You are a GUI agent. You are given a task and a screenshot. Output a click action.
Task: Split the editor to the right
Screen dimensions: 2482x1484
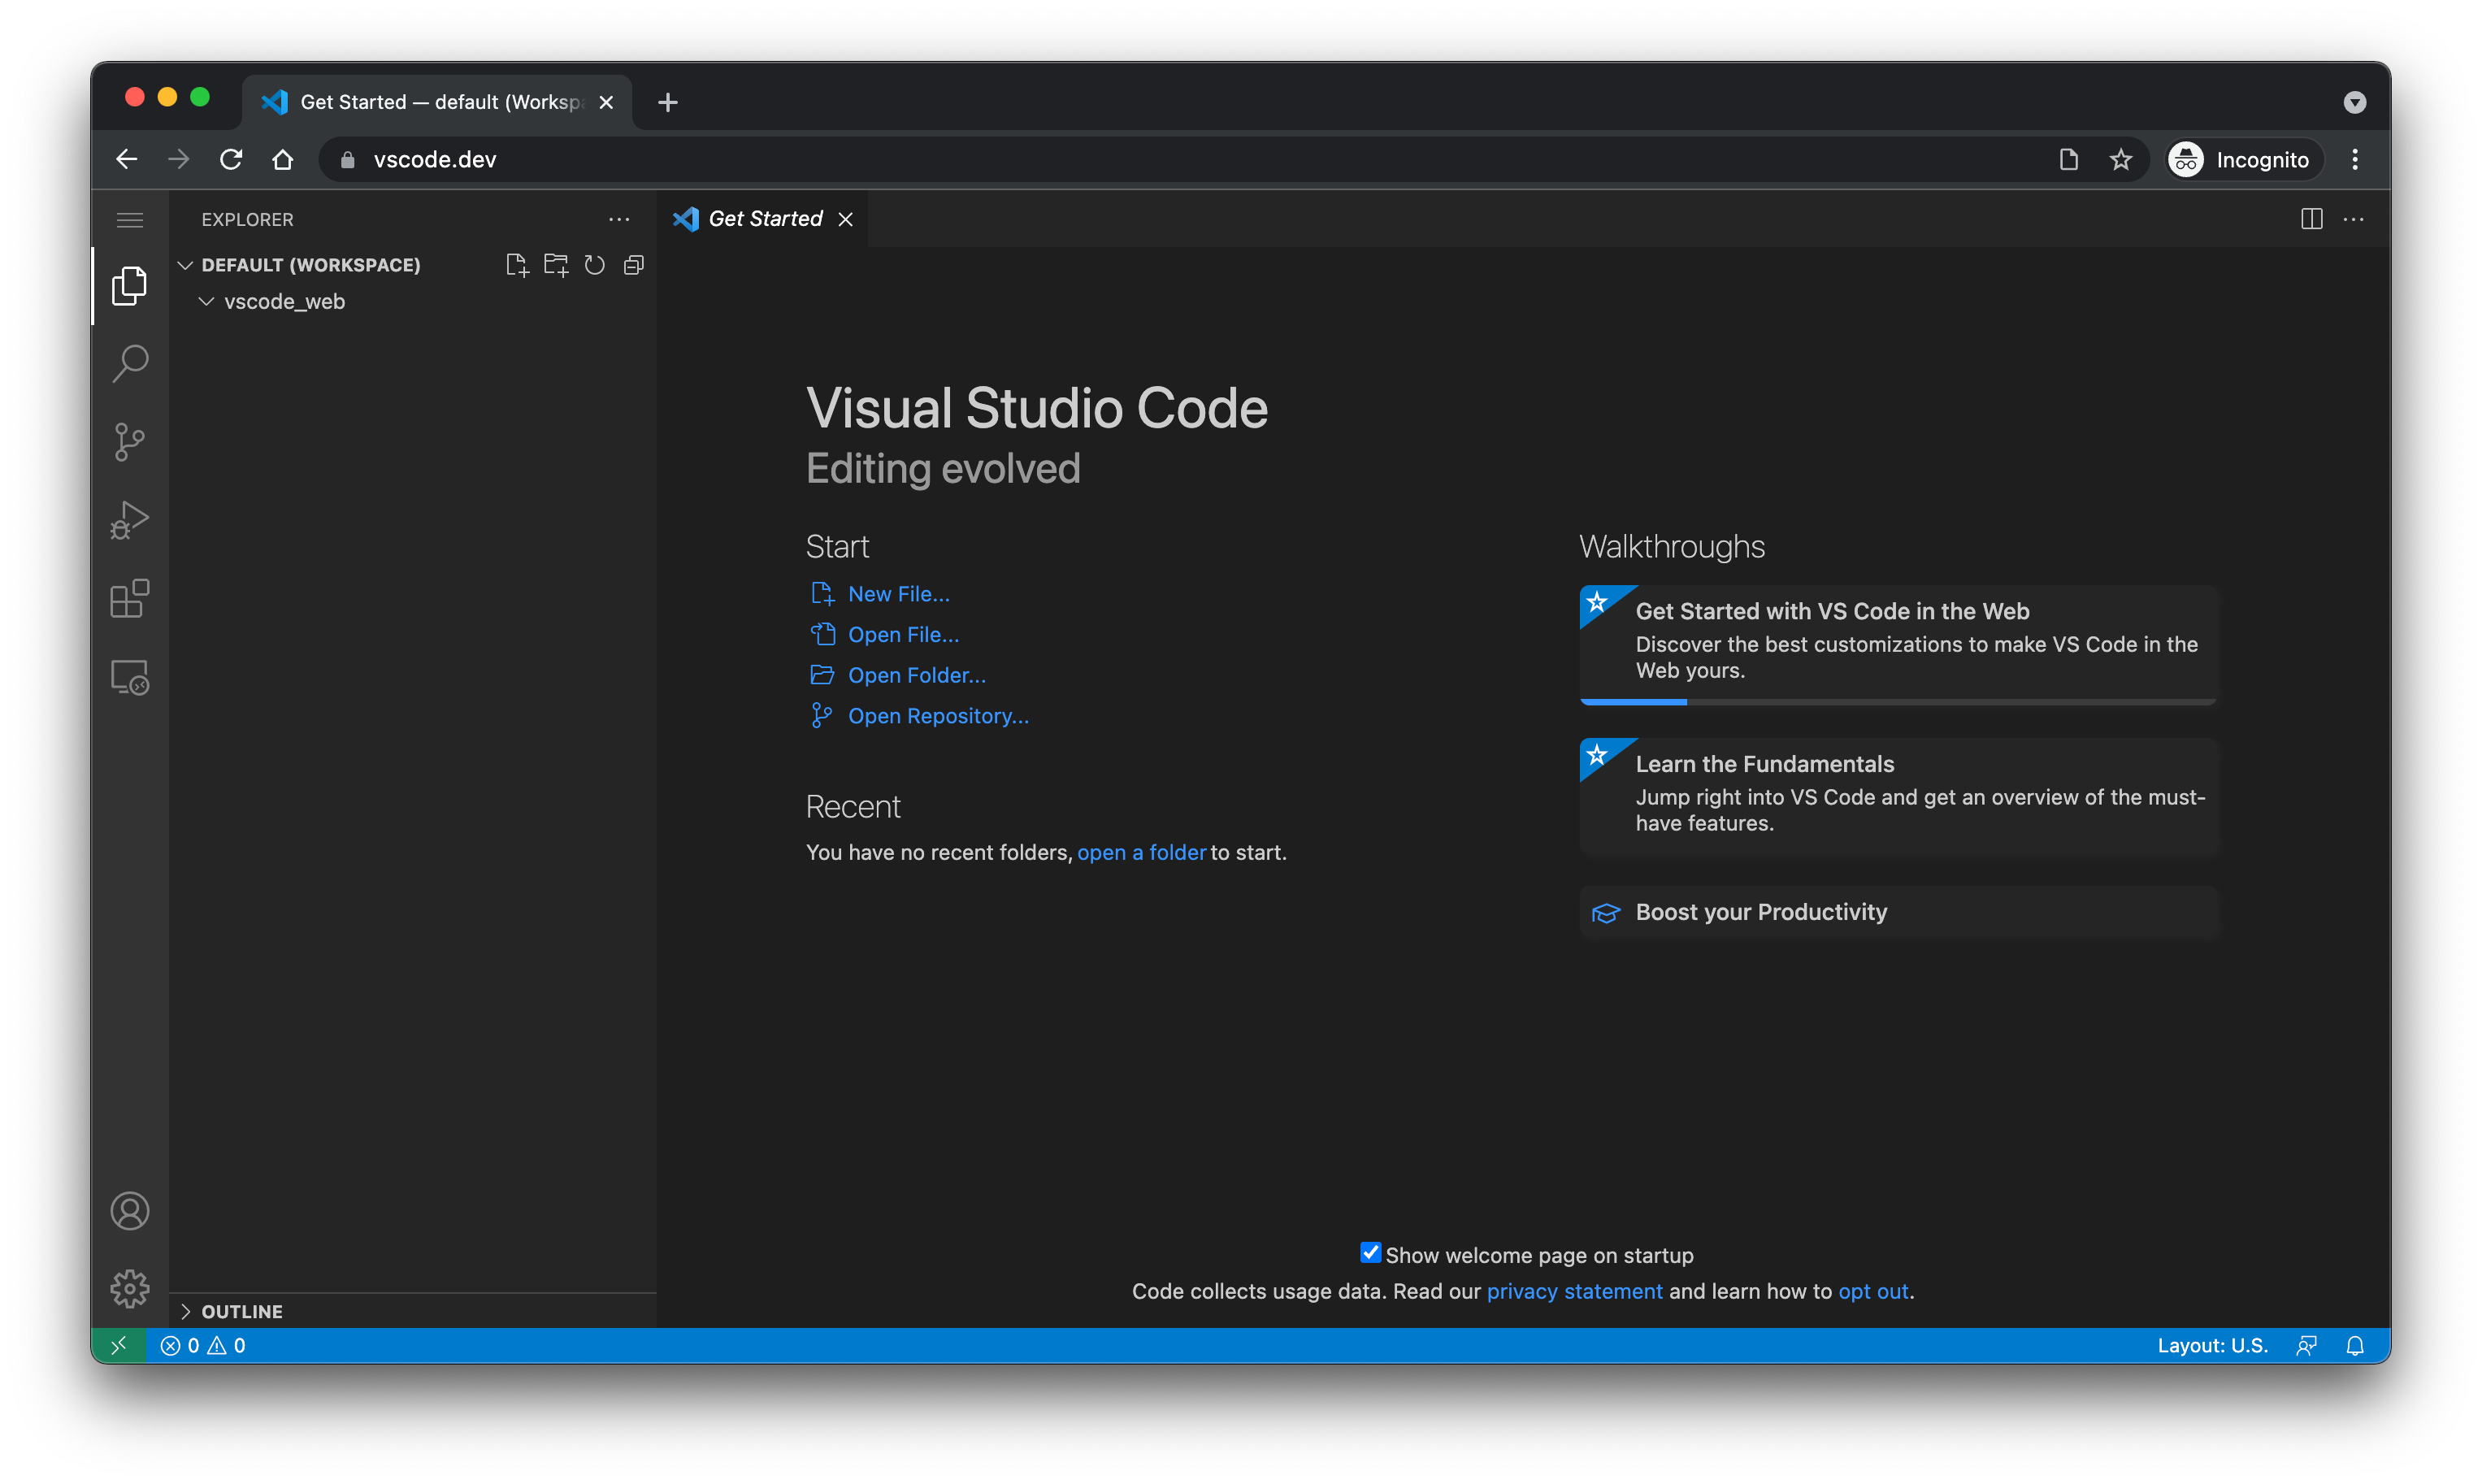tap(2311, 219)
